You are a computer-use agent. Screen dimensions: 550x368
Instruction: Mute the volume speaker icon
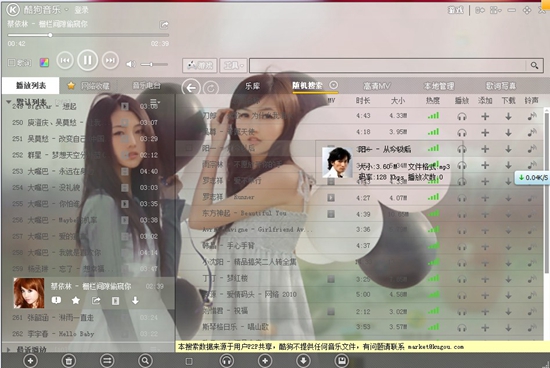point(130,64)
